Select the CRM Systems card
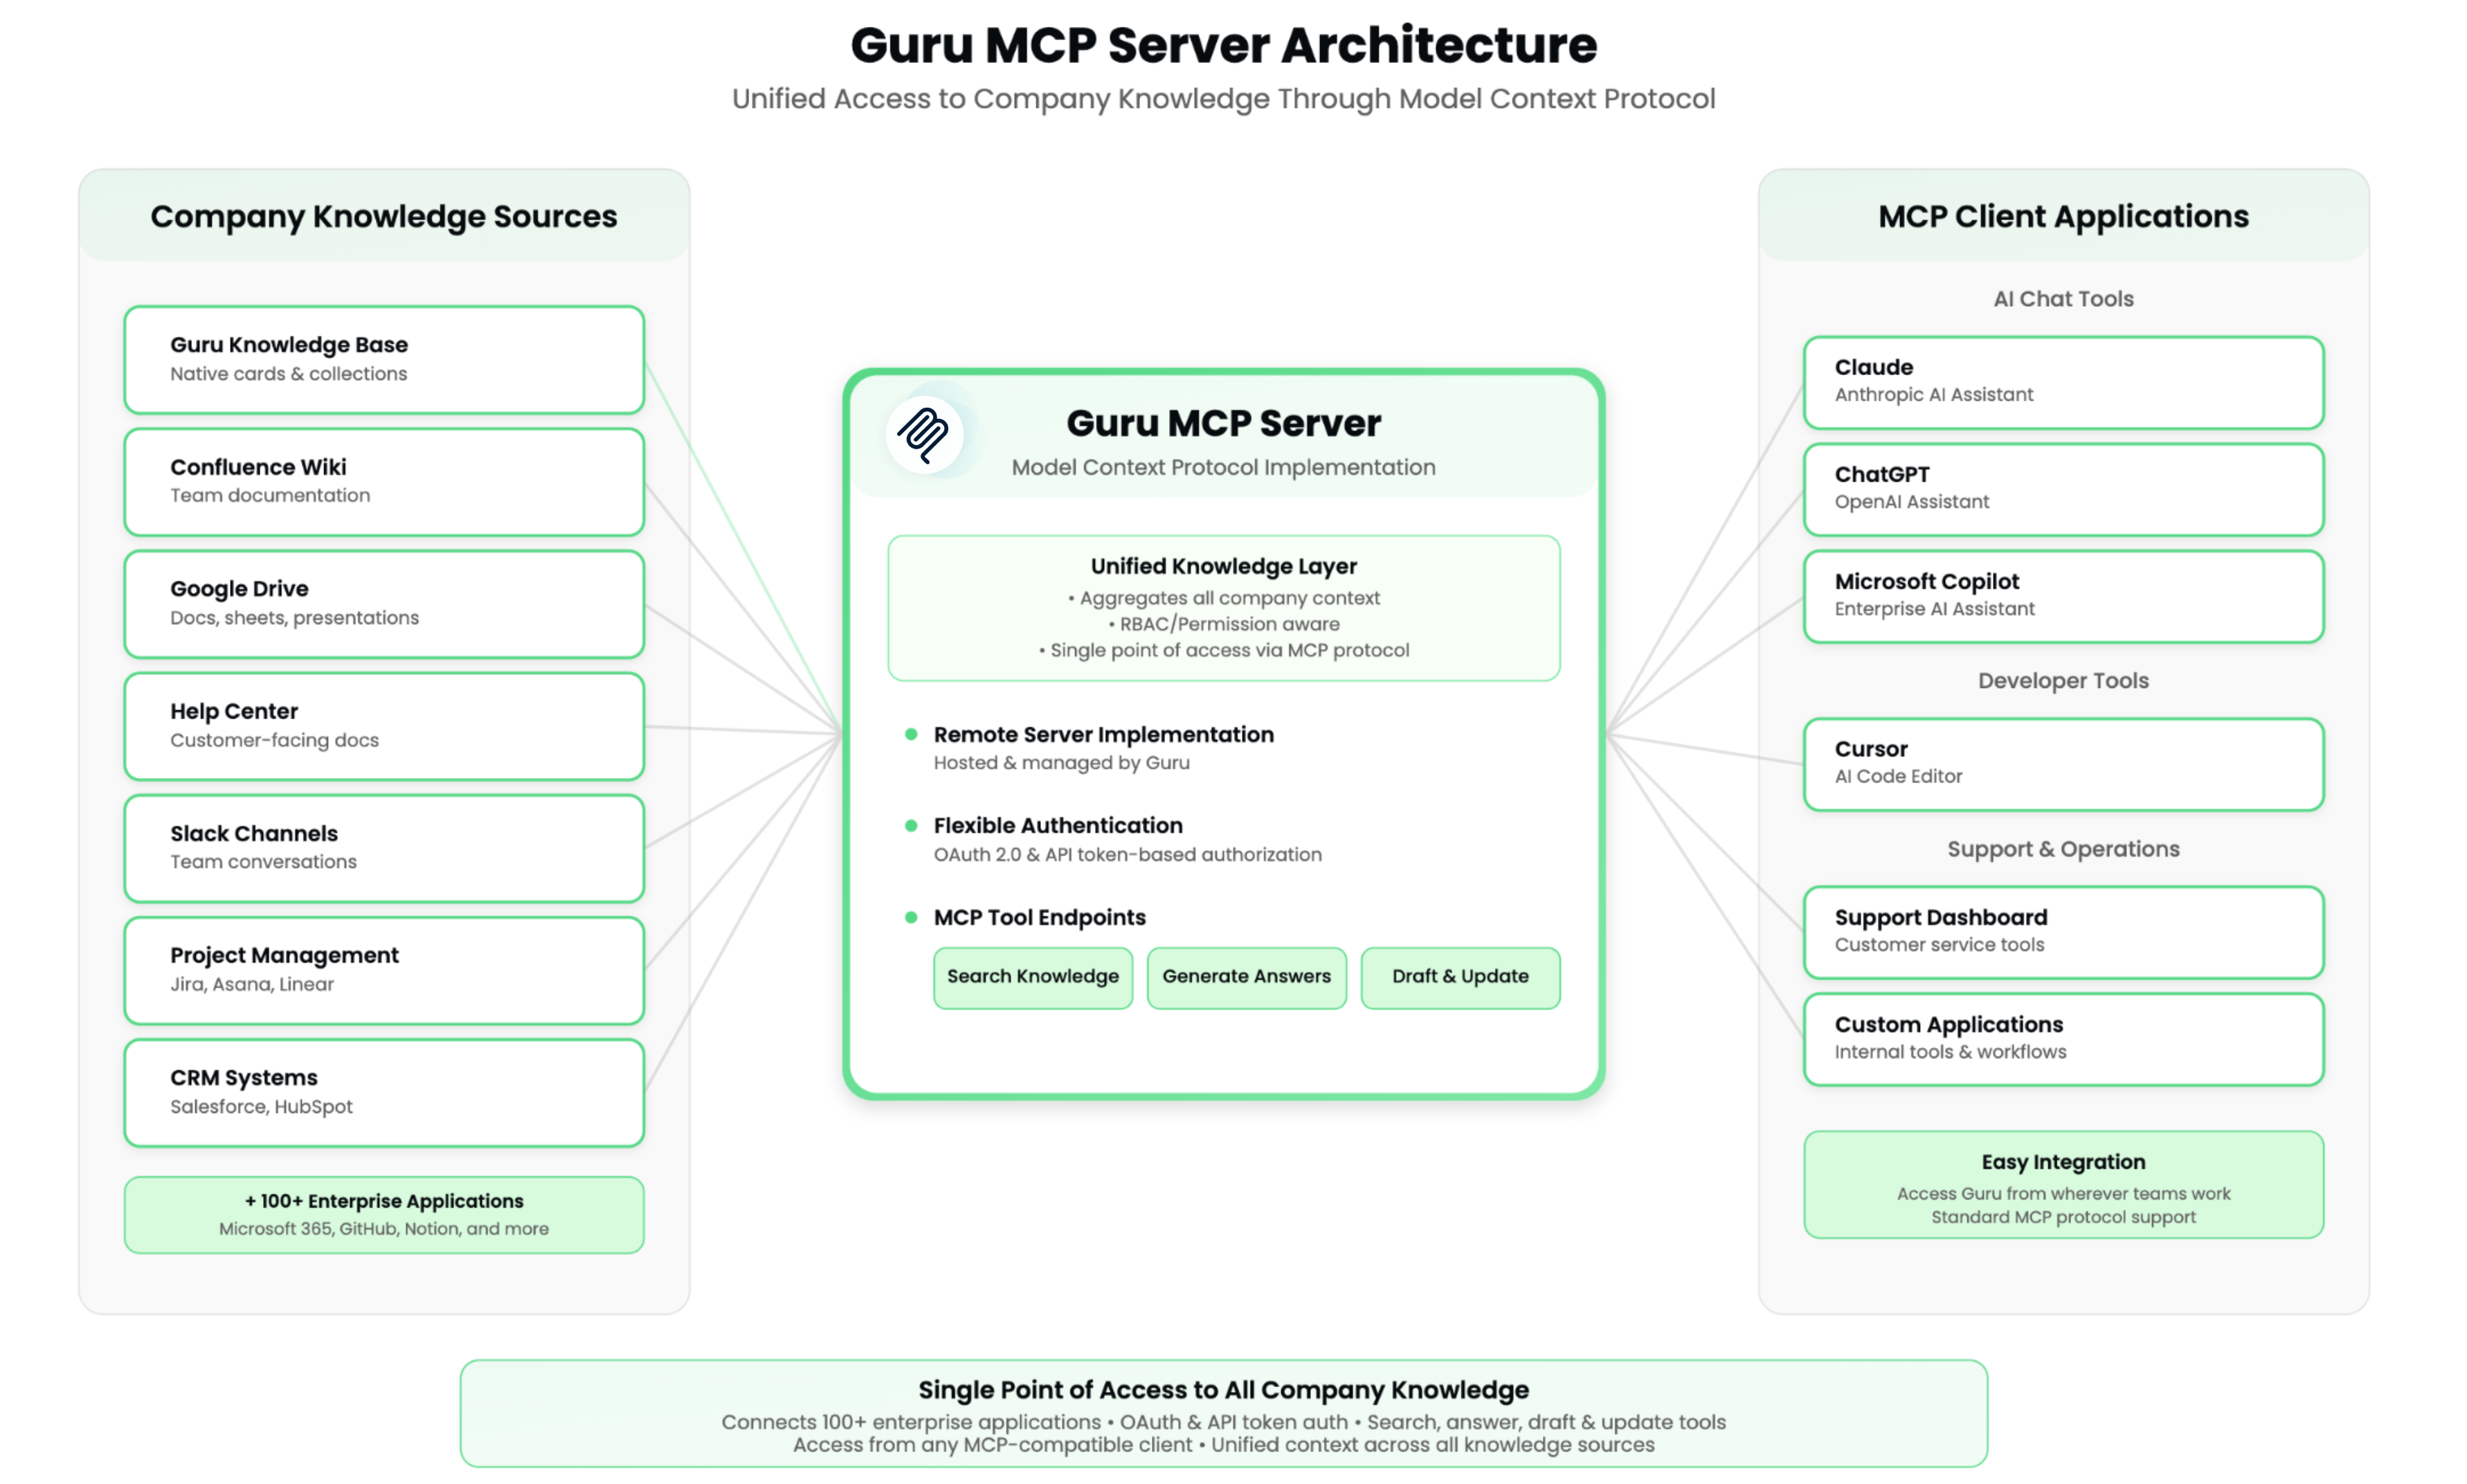This screenshot has height=1484, width=2467. (384, 1092)
